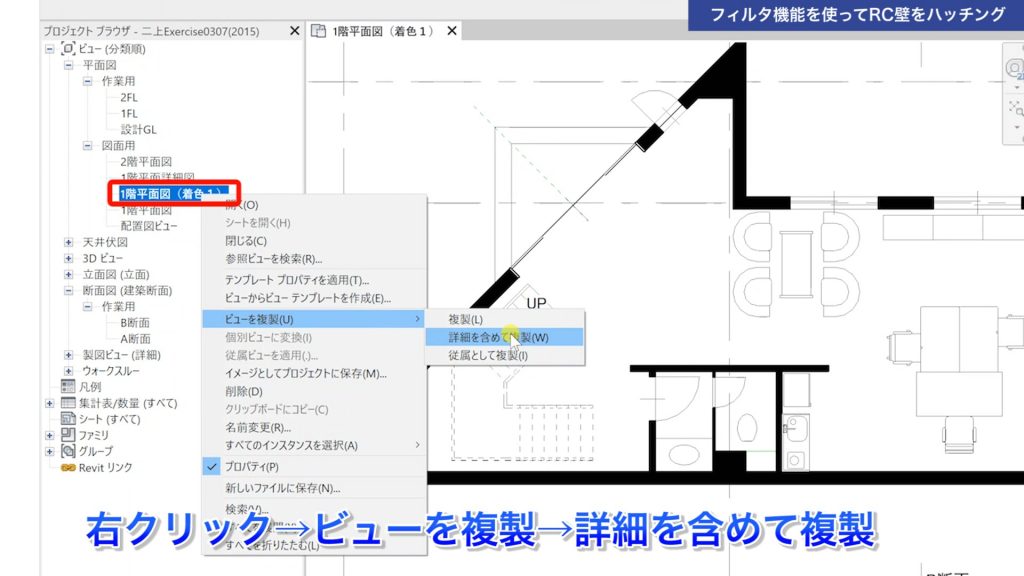Collapse the 断面図 (建築断面) node
The height and width of the screenshot is (576, 1024).
(x=68, y=289)
